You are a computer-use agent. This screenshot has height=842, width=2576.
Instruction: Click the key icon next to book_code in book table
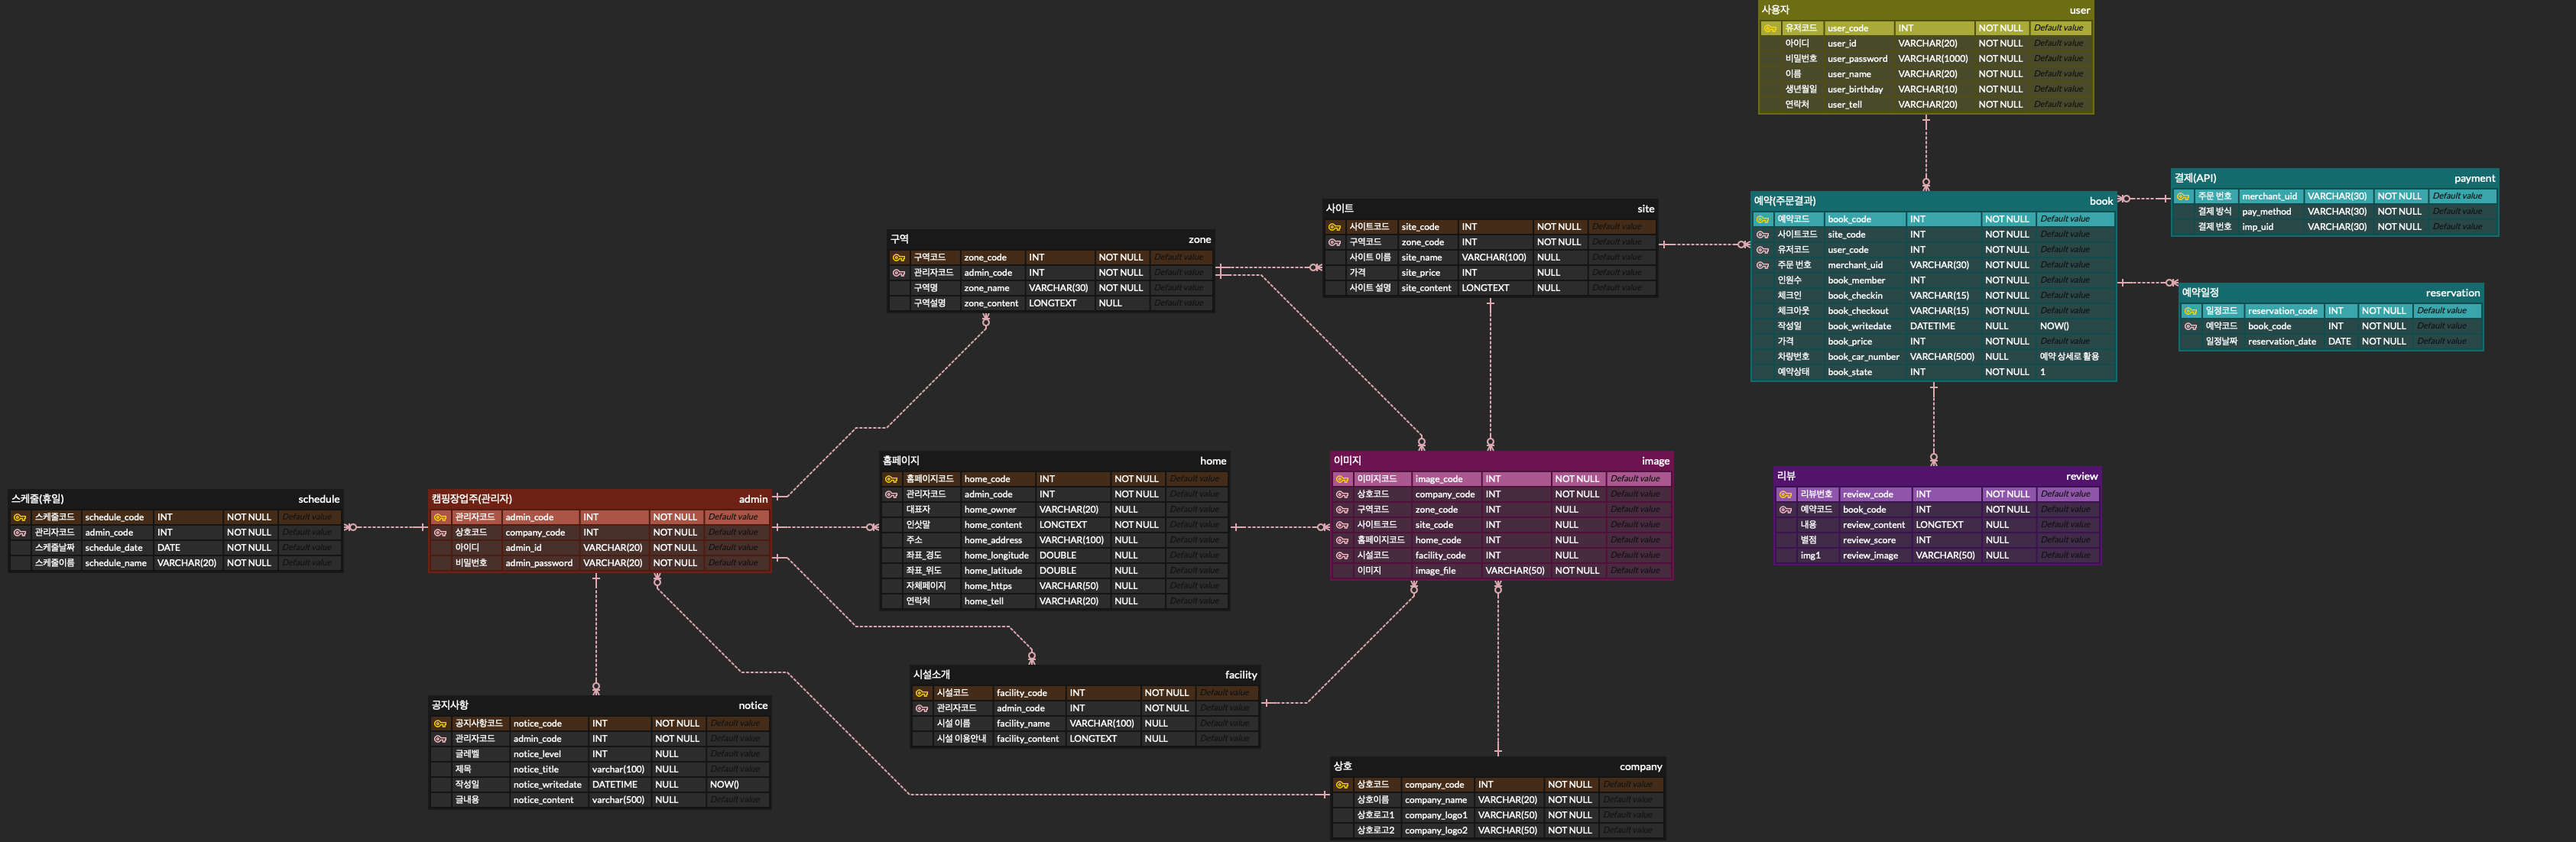click(1762, 219)
